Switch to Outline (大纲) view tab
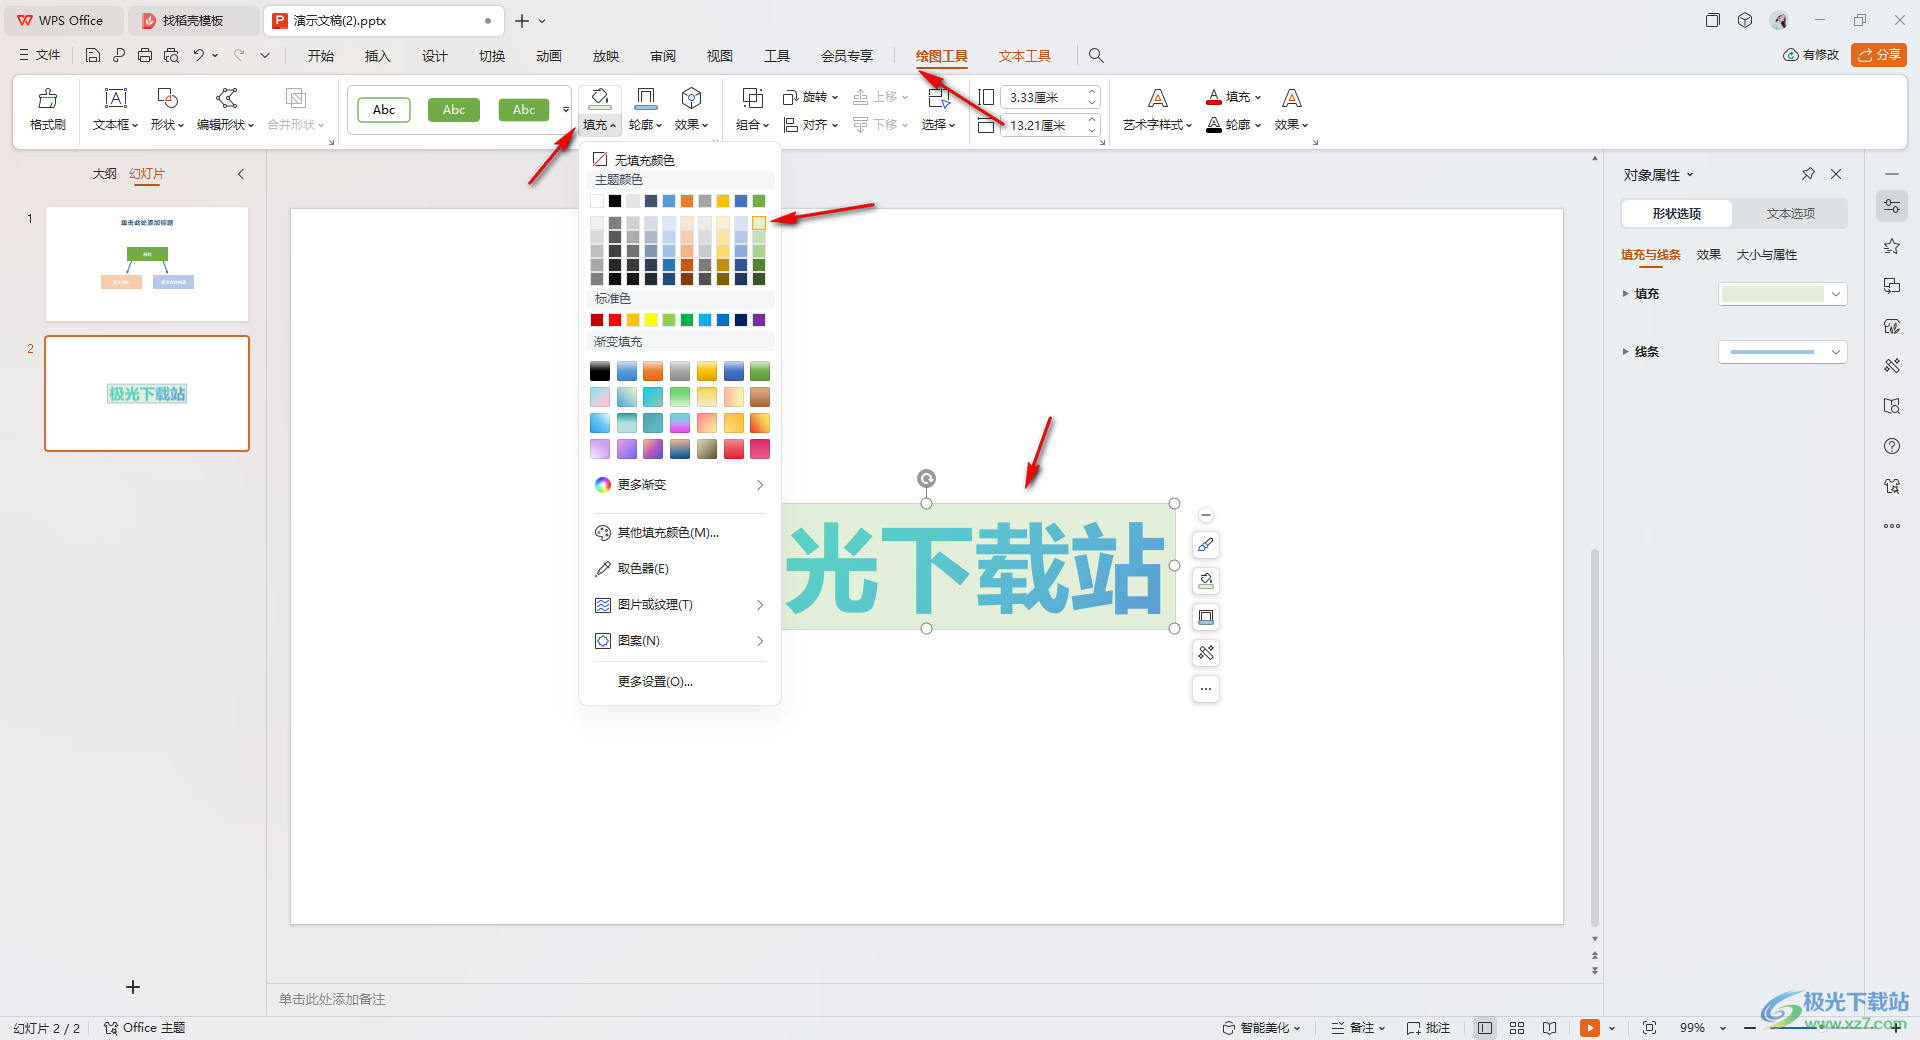Screen dimensions: 1920x1040 (x=105, y=174)
